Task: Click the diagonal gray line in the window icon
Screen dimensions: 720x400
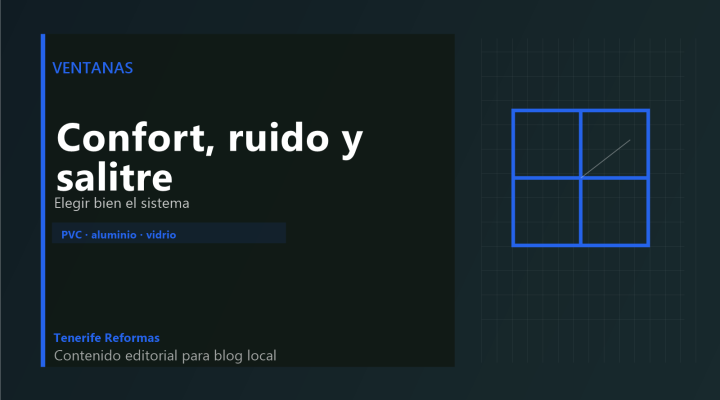Action: (607, 158)
